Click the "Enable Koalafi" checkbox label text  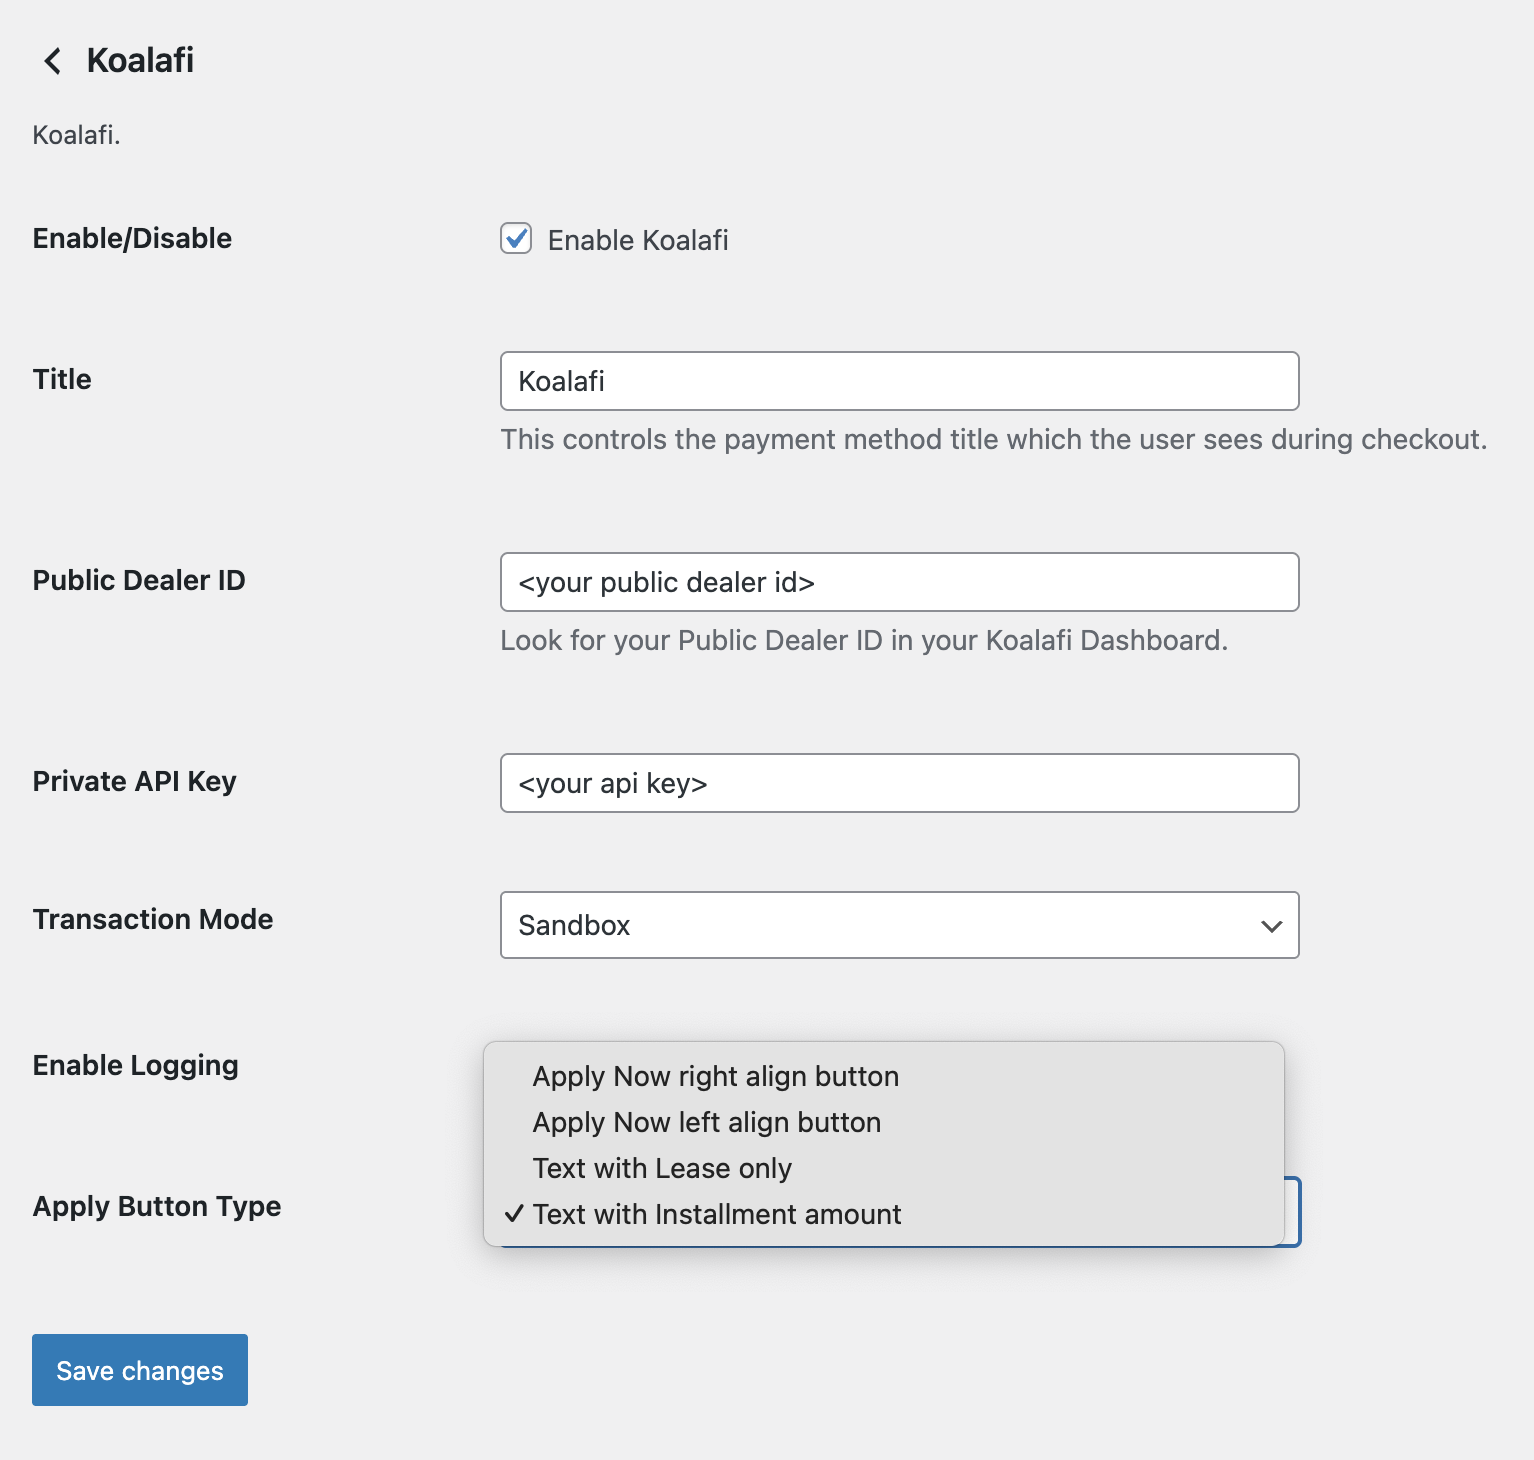point(638,241)
